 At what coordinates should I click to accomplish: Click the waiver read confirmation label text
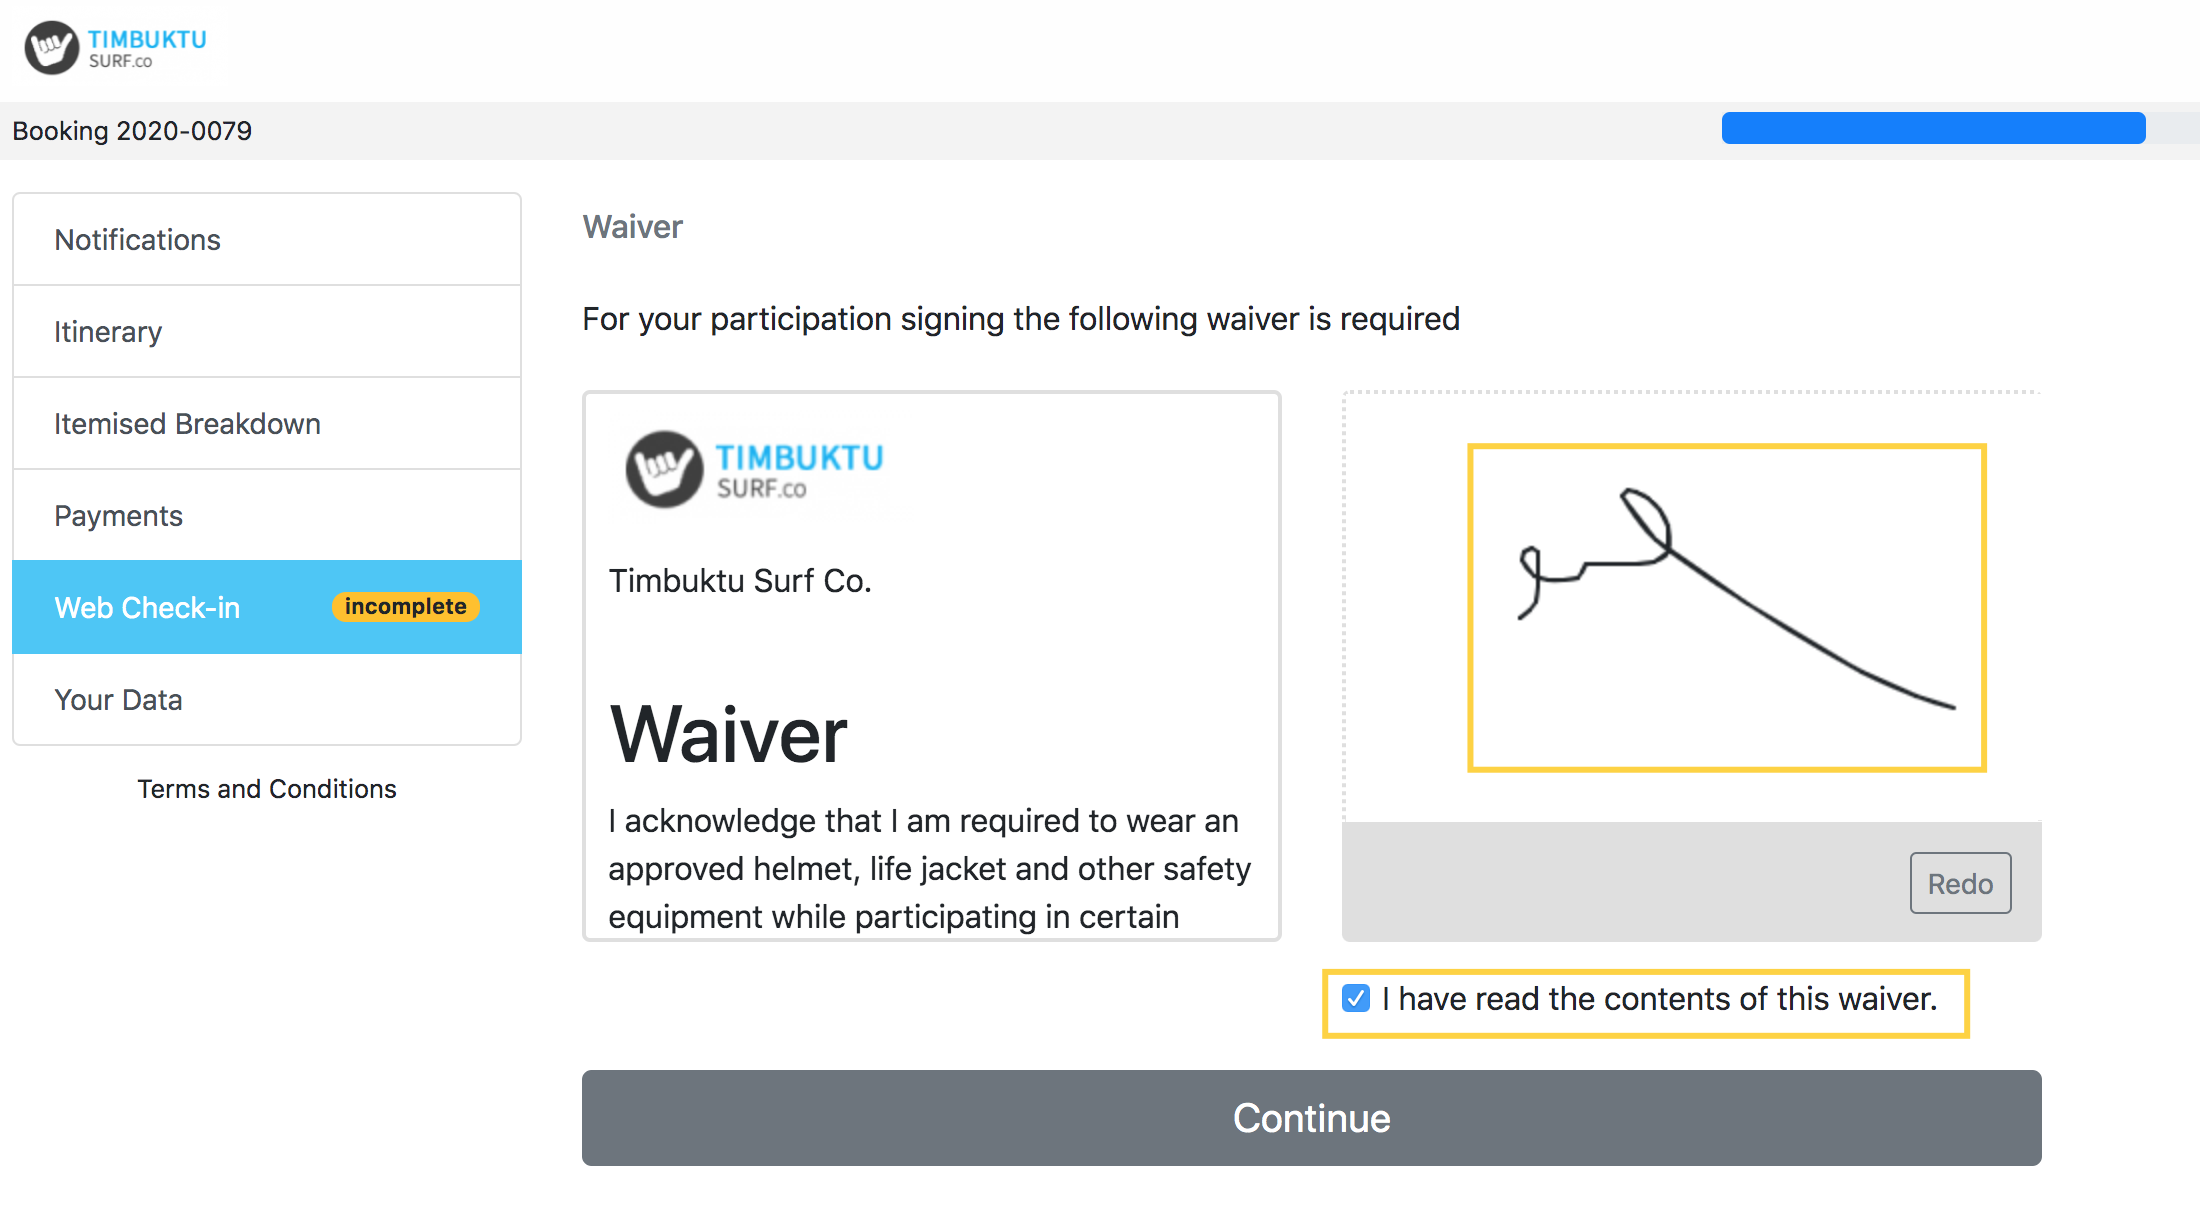[x=1659, y=999]
